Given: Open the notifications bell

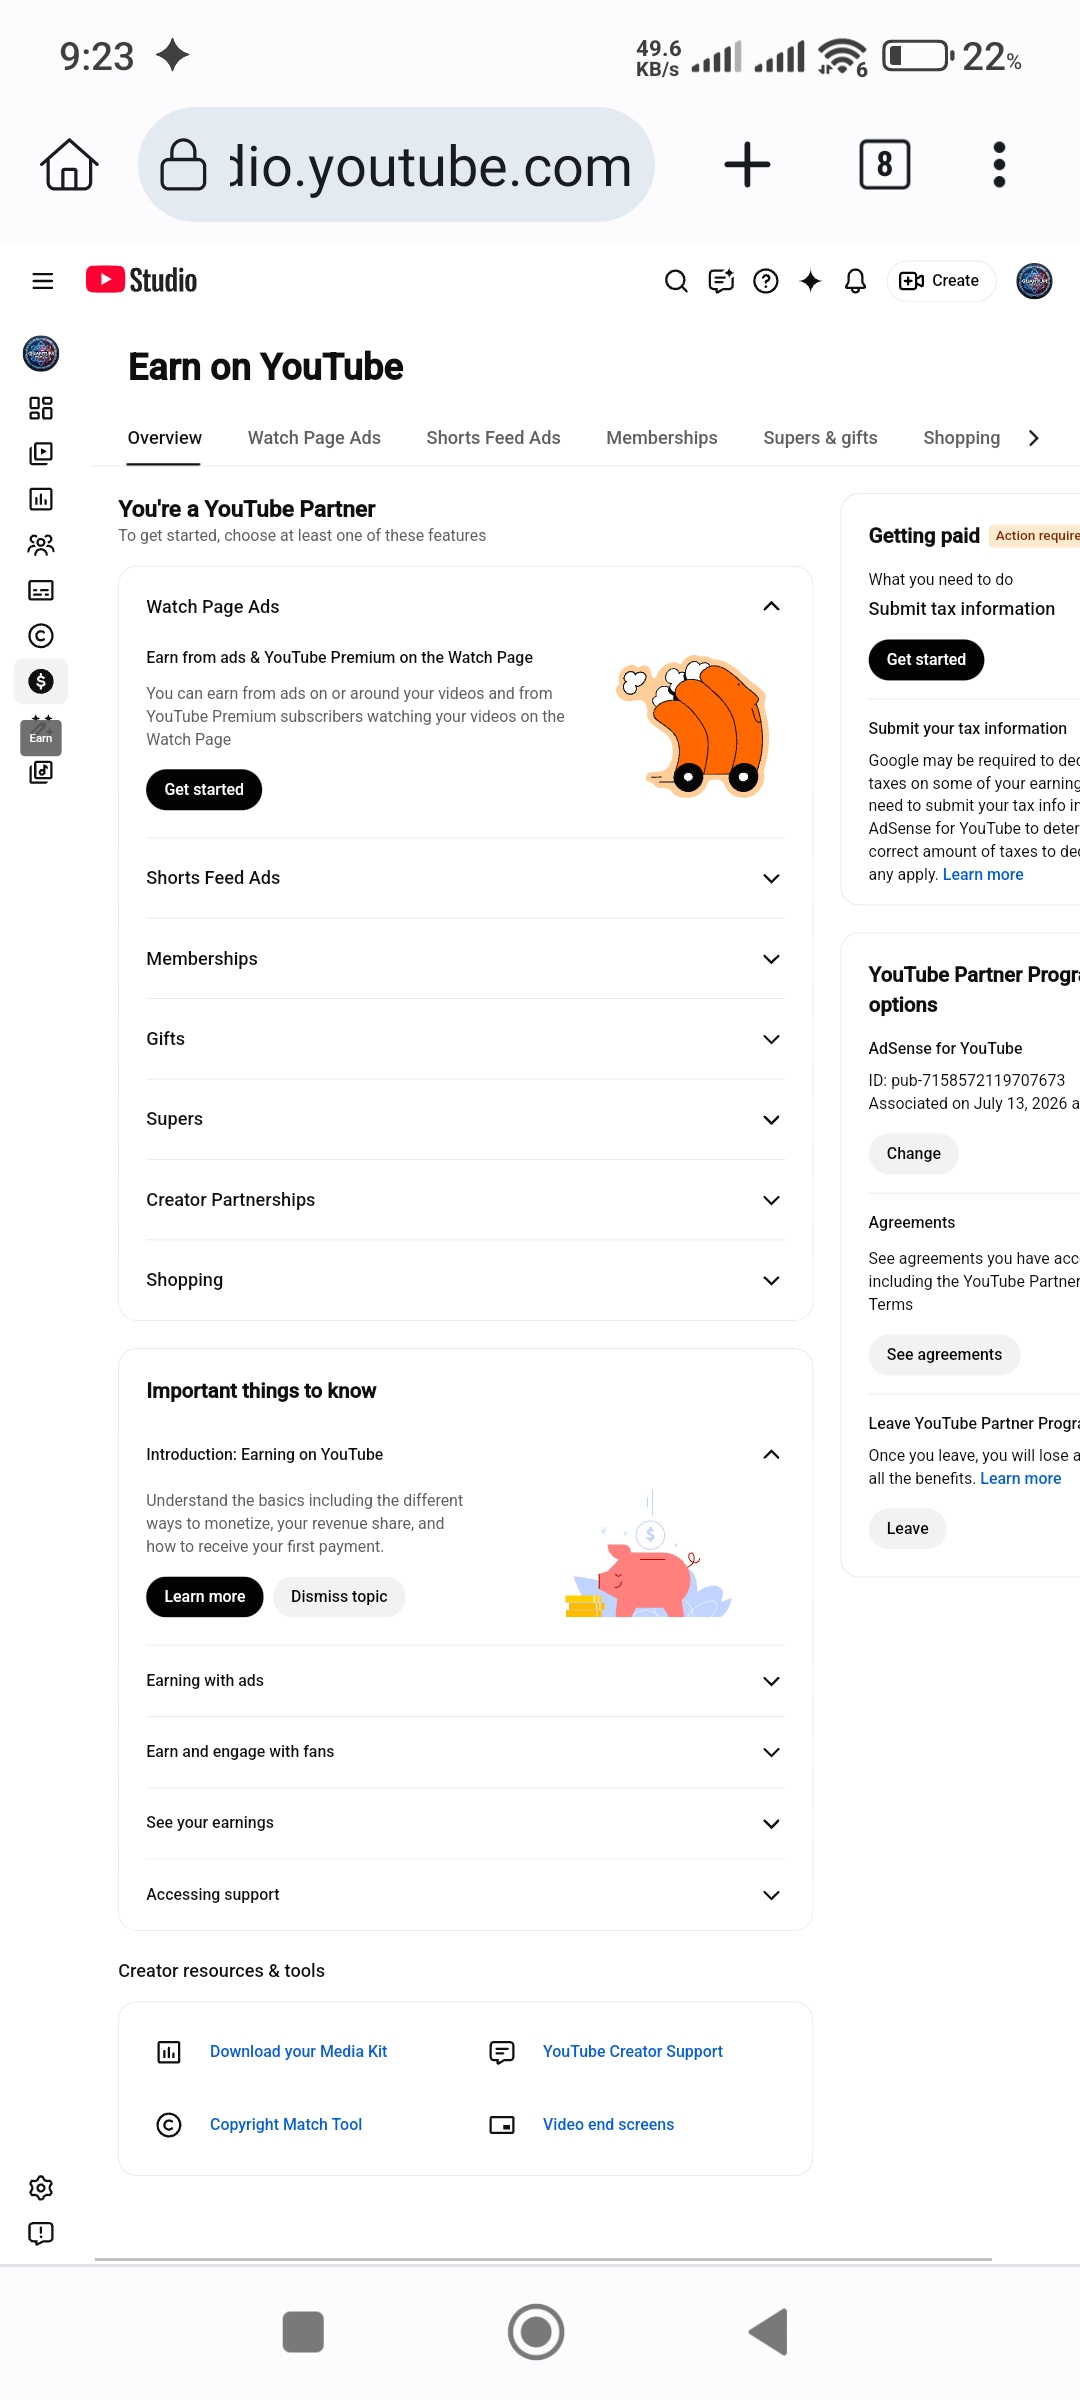Looking at the screenshot, I should click(x=855, y=281).
